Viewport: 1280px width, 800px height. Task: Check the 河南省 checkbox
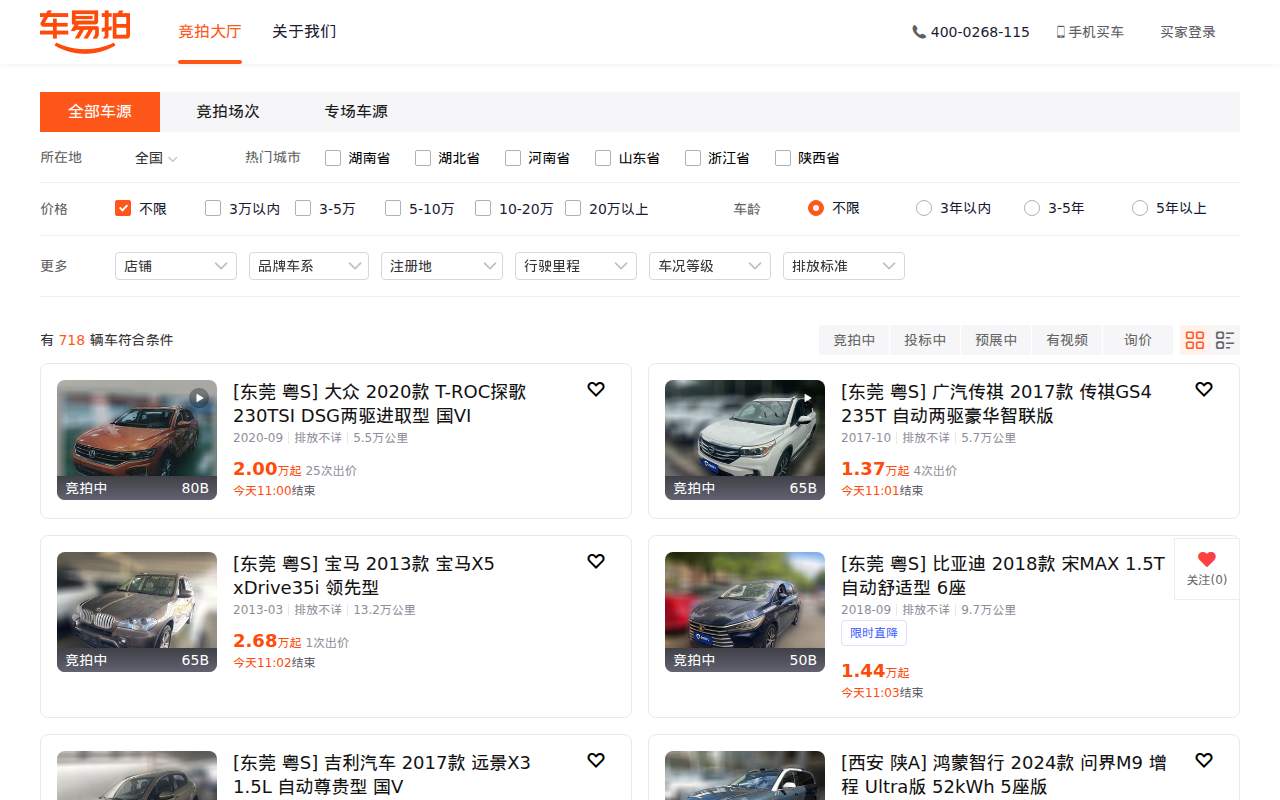point(513,158)
